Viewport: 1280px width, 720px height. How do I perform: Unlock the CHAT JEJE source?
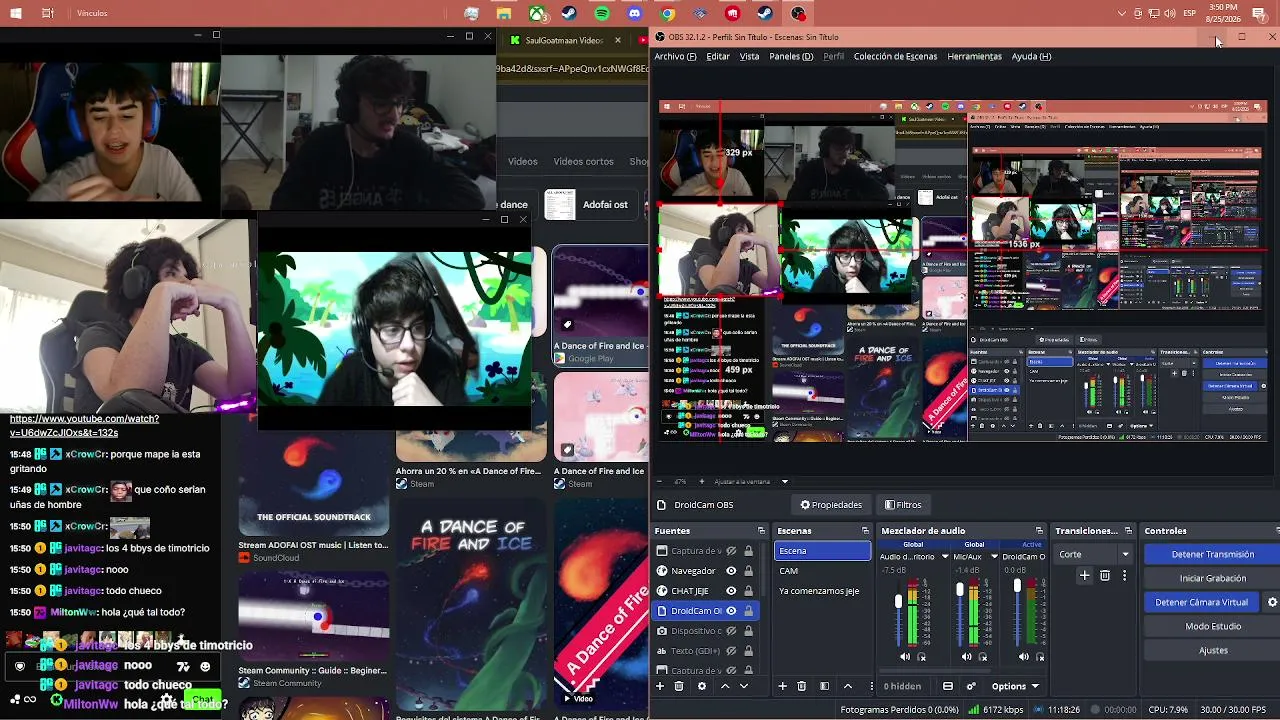[748, 591]
